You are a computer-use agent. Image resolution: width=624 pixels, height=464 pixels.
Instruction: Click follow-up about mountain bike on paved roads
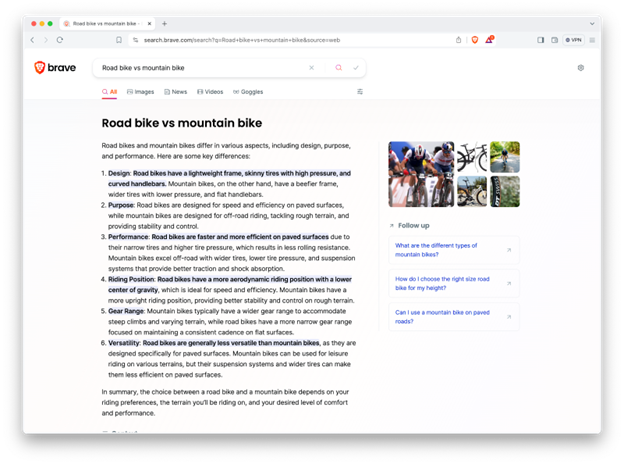tap(454, 316)
